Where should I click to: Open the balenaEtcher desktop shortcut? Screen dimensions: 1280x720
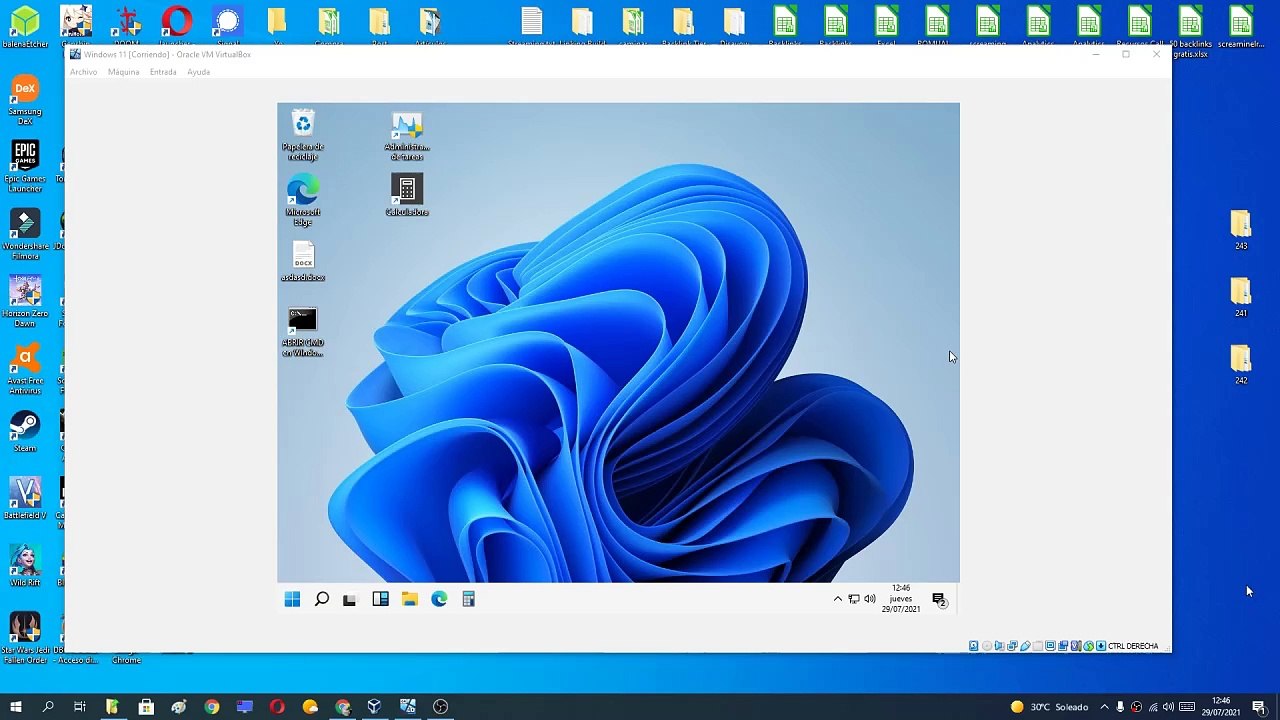tap(25, 26)
